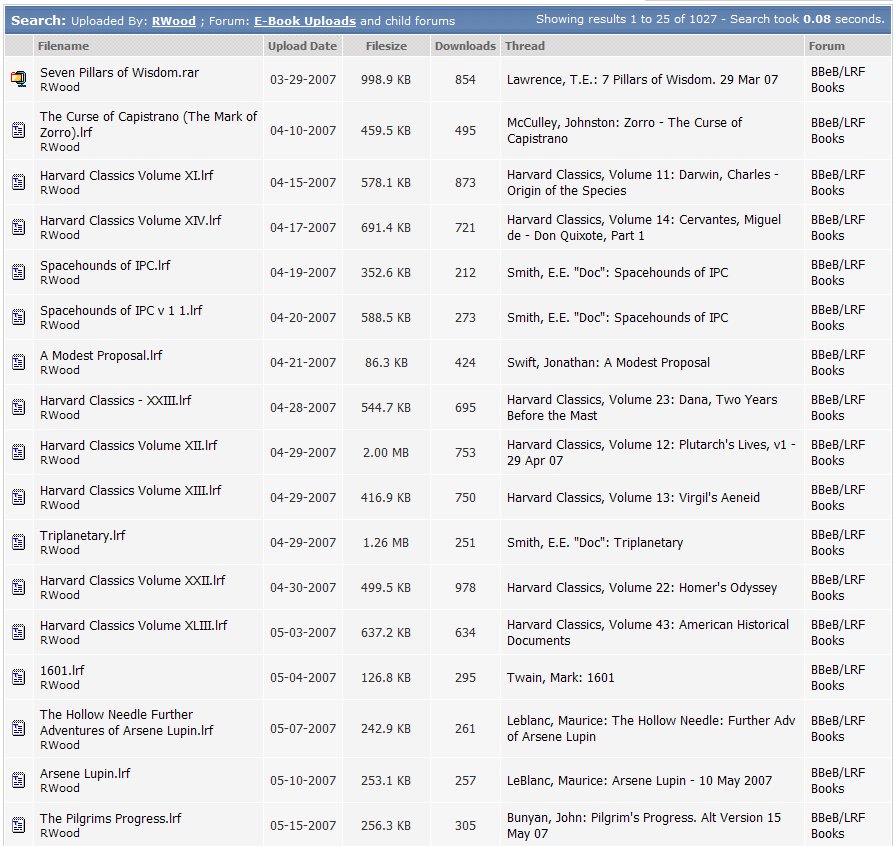Click the file icon for Harvard Classics Volume XIII.lrf
This screenshot has height=846, width=894.
click(x=19, y=498)
